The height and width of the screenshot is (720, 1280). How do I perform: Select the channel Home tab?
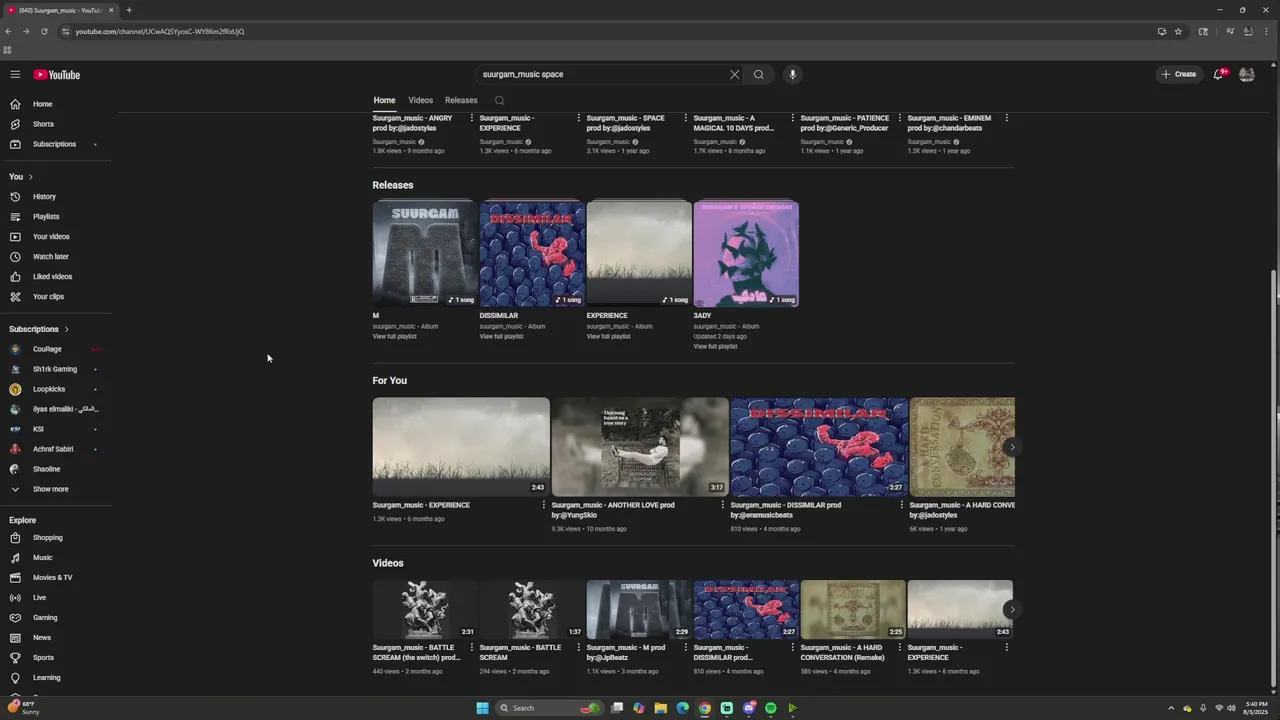384,100
